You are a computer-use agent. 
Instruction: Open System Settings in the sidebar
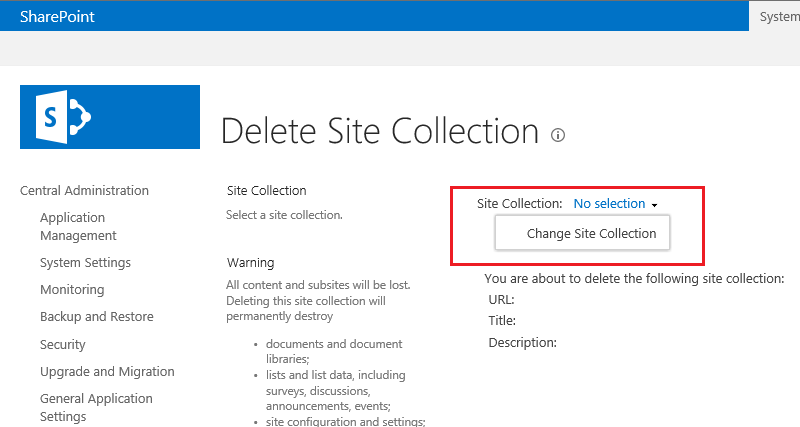85,263
